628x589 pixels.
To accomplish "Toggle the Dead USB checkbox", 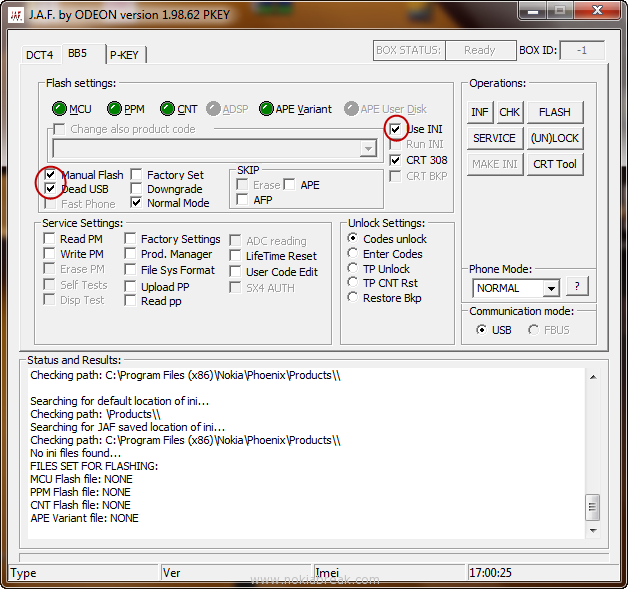I will tap(50, 189).
